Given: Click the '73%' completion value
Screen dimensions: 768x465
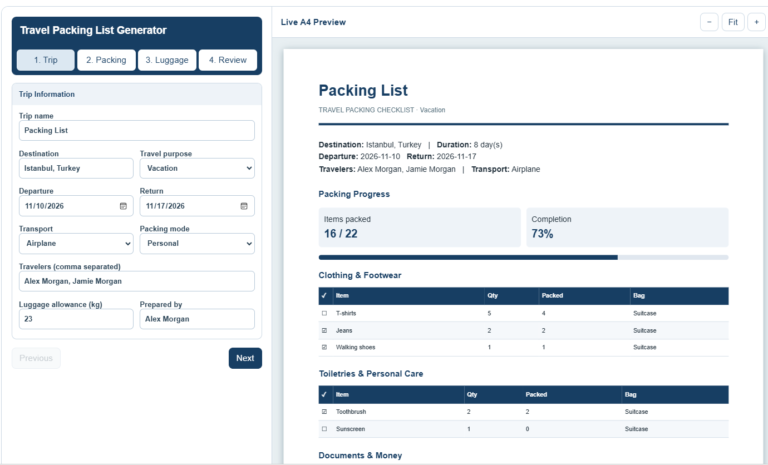Looking at the screenshot, I should point(542,234).
